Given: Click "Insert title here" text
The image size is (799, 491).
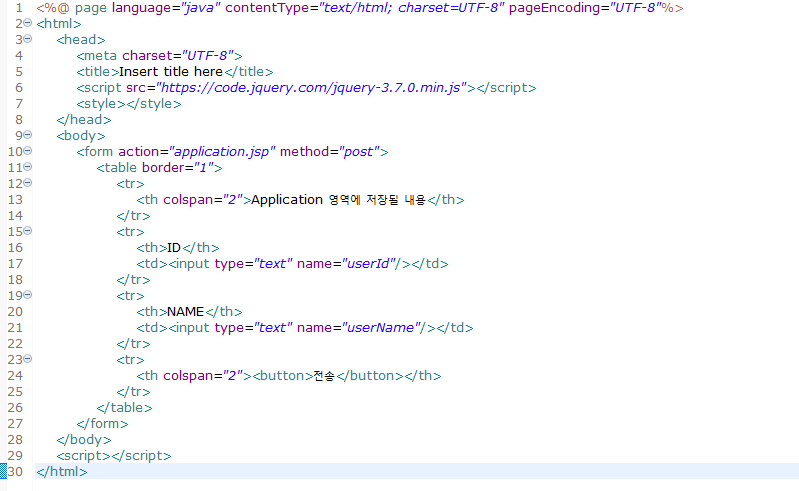Looking at the screenshot, I should point(171,72).
